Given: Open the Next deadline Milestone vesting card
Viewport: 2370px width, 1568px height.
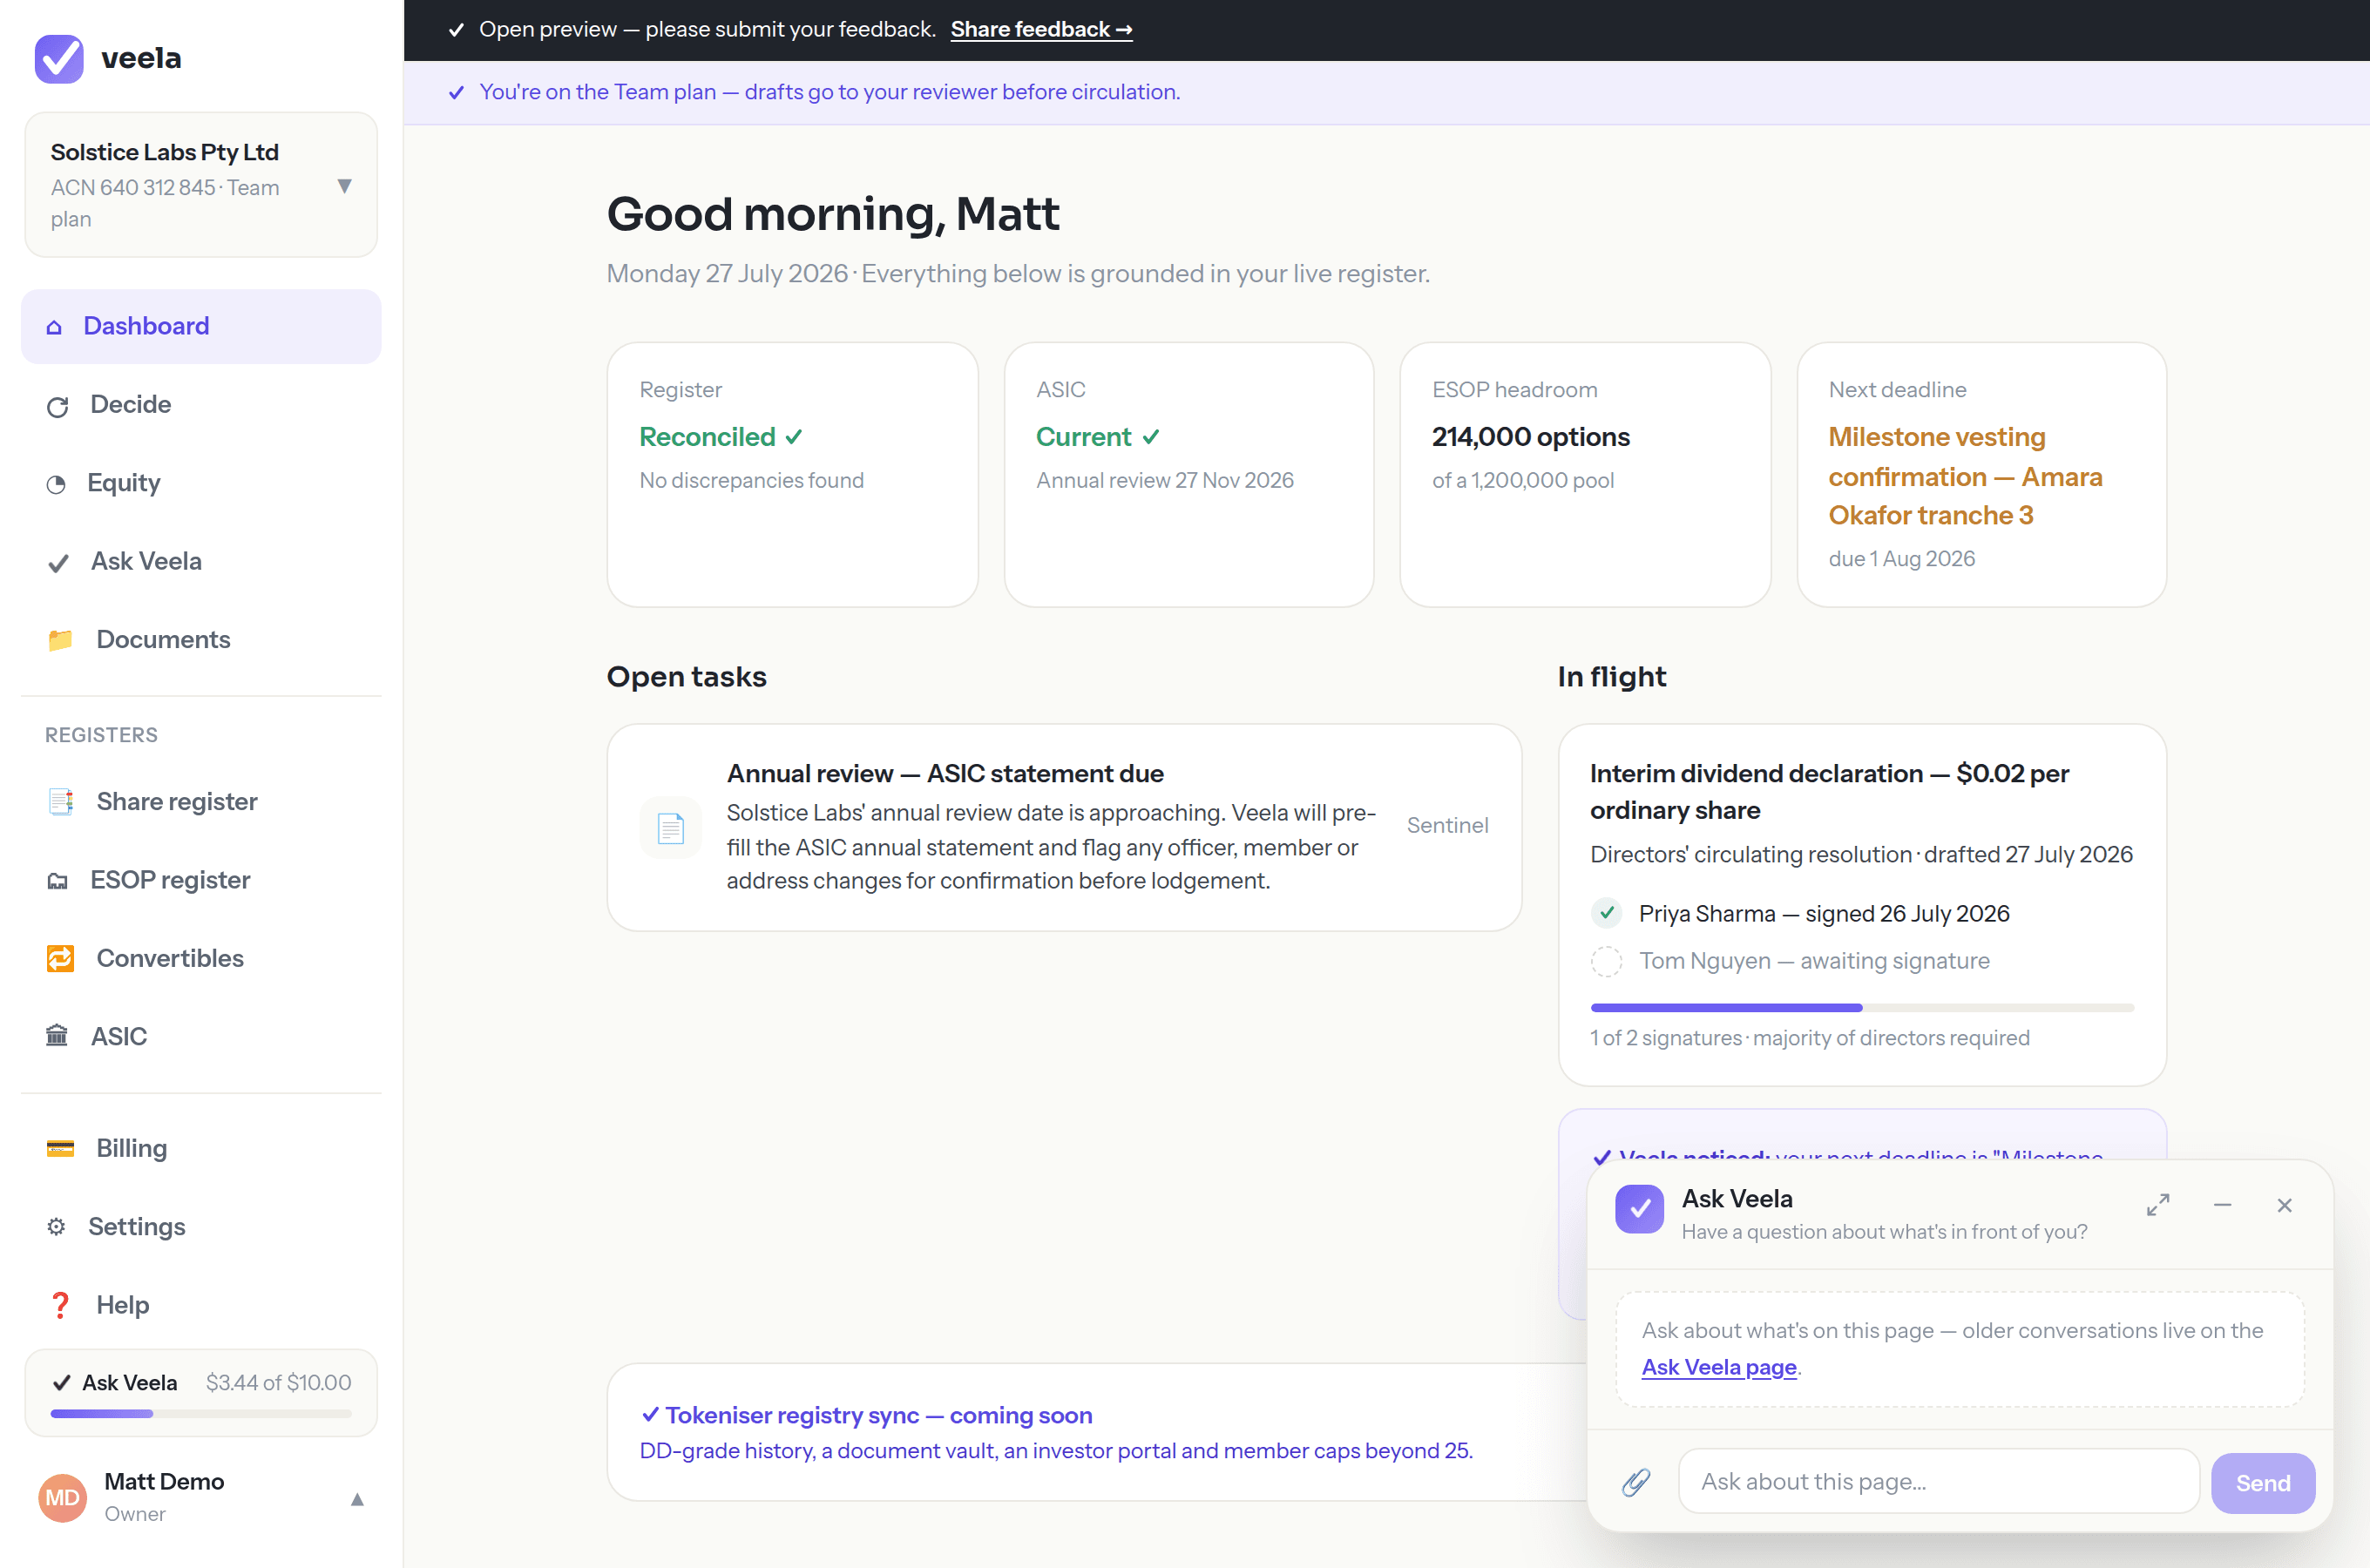Looking at the screenshot, I should click(x=1981, y=475).
